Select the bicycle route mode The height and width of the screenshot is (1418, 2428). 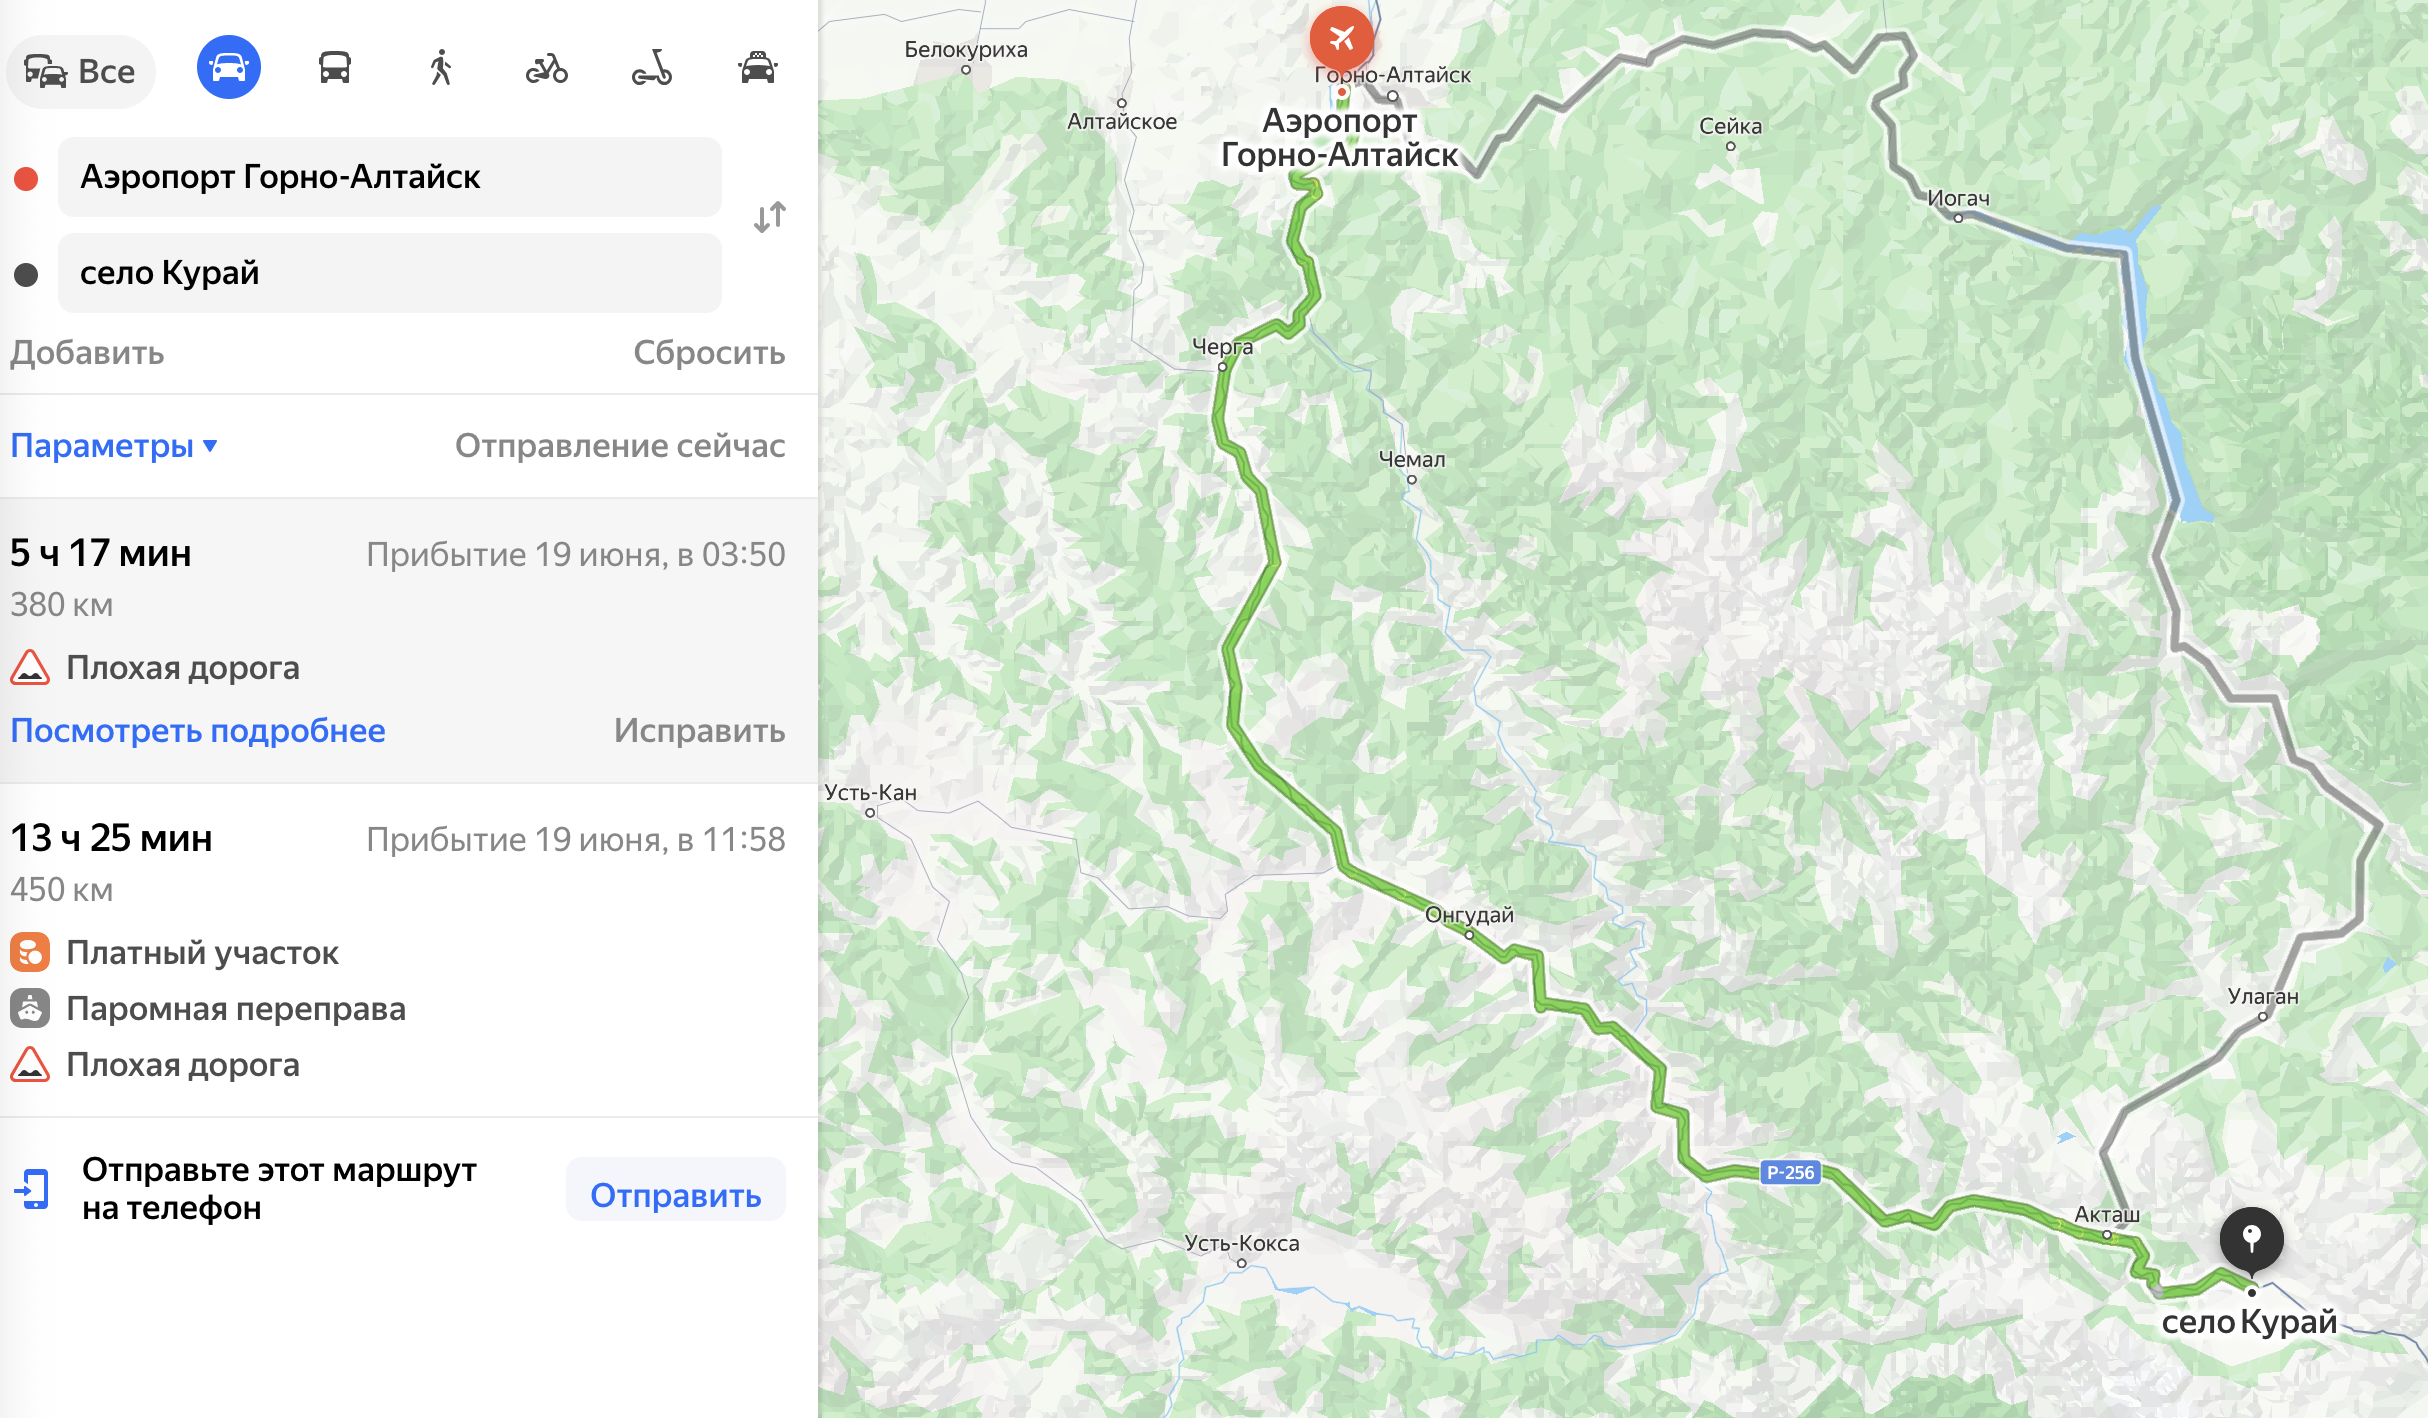pos(547,69)
